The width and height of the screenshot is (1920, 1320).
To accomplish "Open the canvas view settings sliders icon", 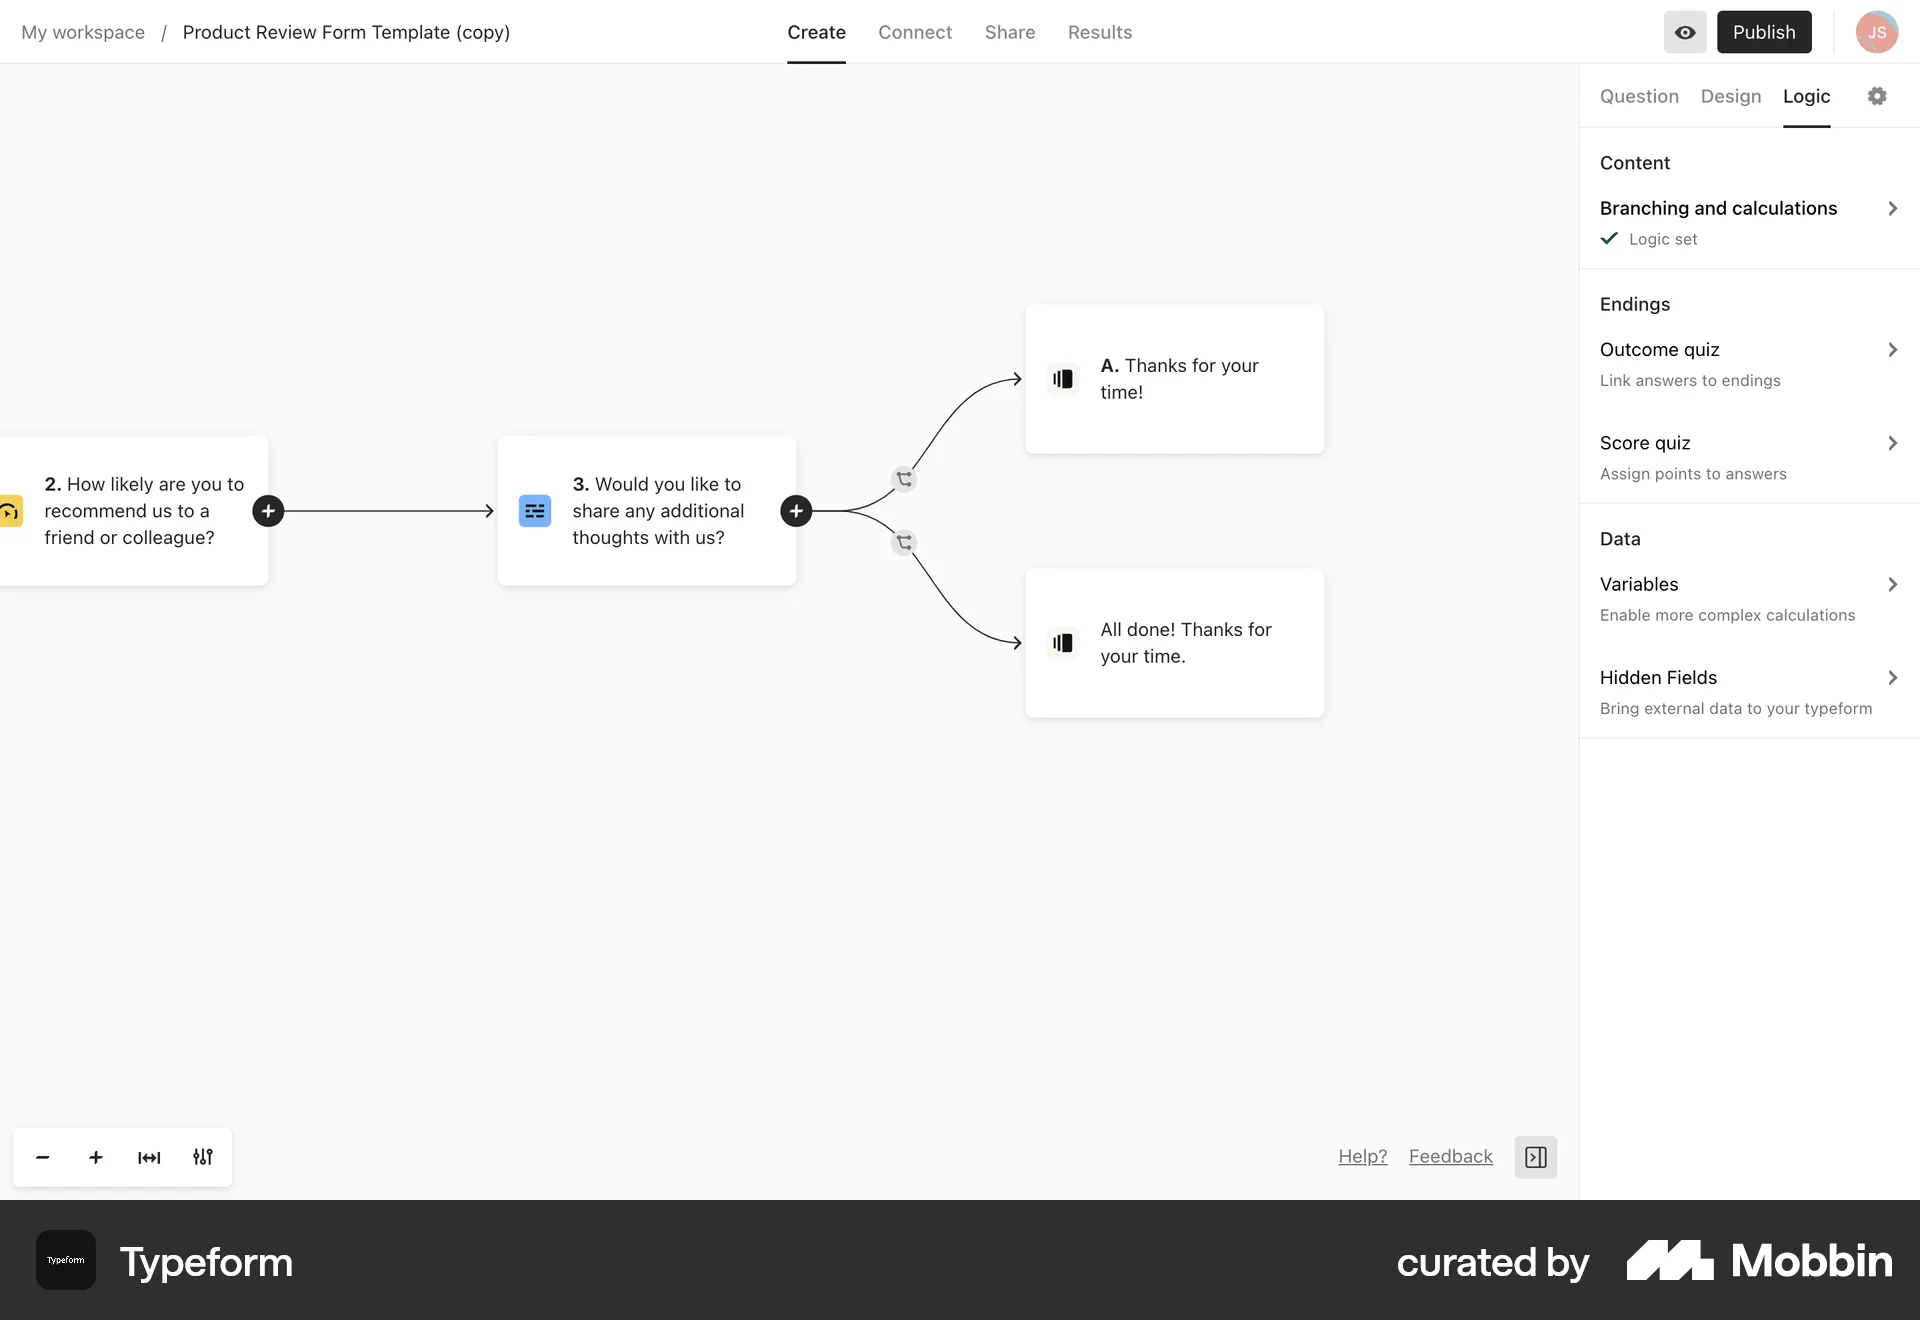I will coord(202,1157).
